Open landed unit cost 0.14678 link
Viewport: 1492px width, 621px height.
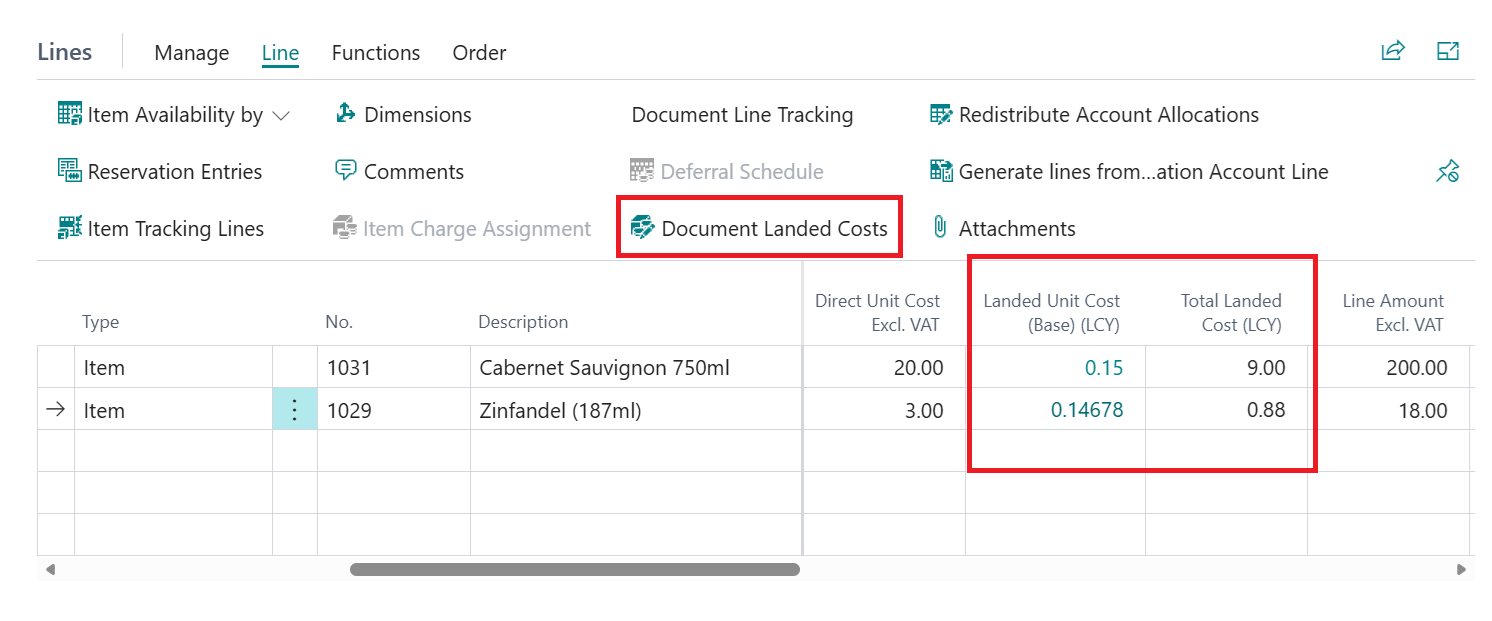tap(1086, 410)
